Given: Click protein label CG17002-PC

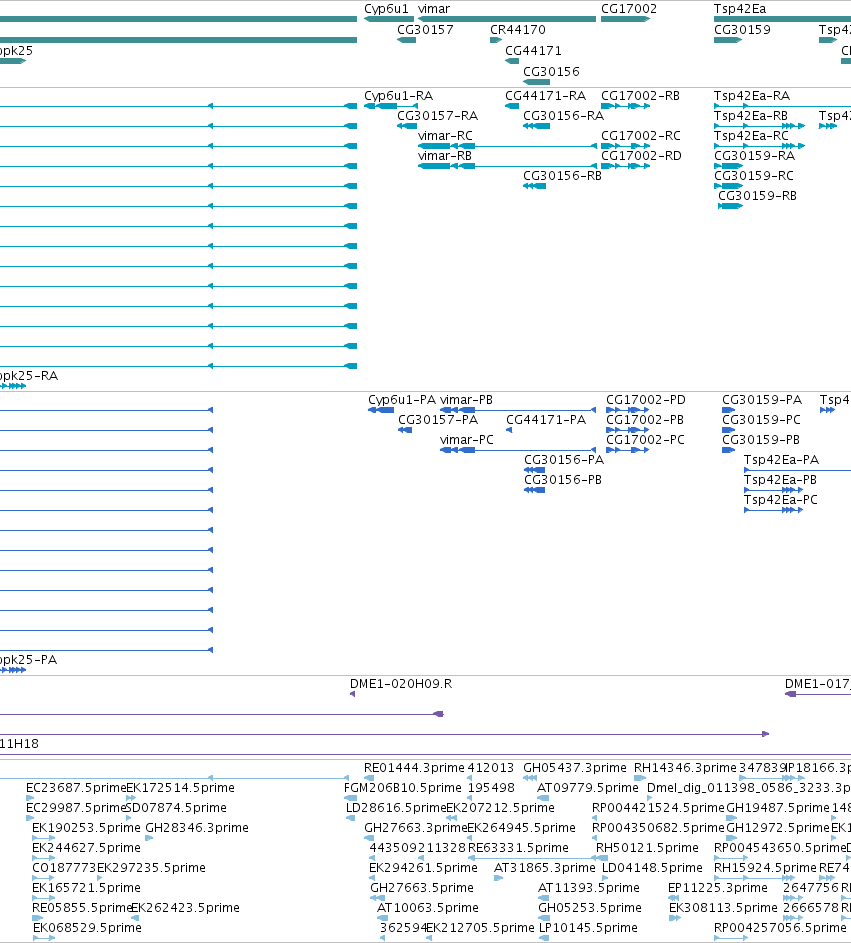Looking at the screenshot, I should 645,440.
